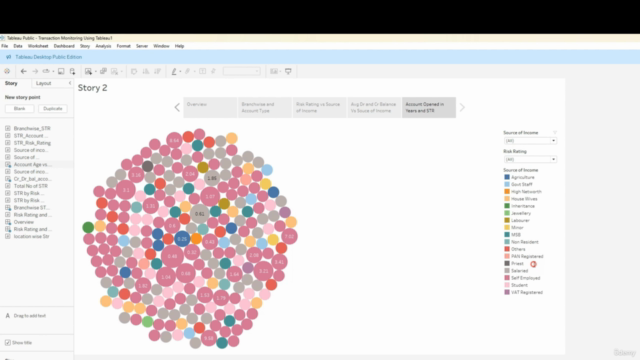The image size is (640, 360).
Task: Click the Sort ascending icon
Action: pyautogui.click(x=146, y=71)
